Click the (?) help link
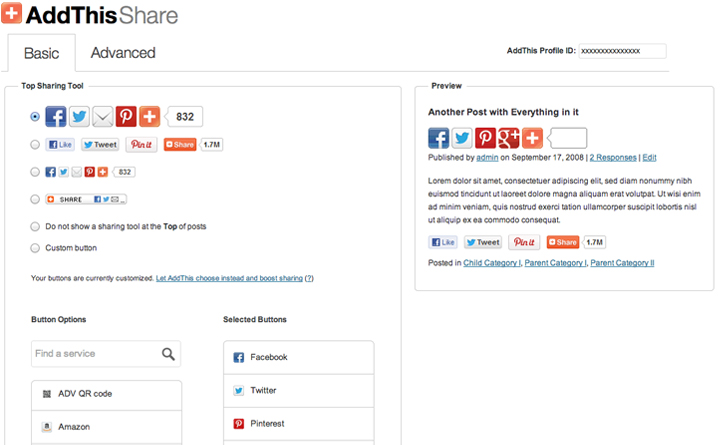The width and height of the screenshot is (720, 445). [309, 278]
